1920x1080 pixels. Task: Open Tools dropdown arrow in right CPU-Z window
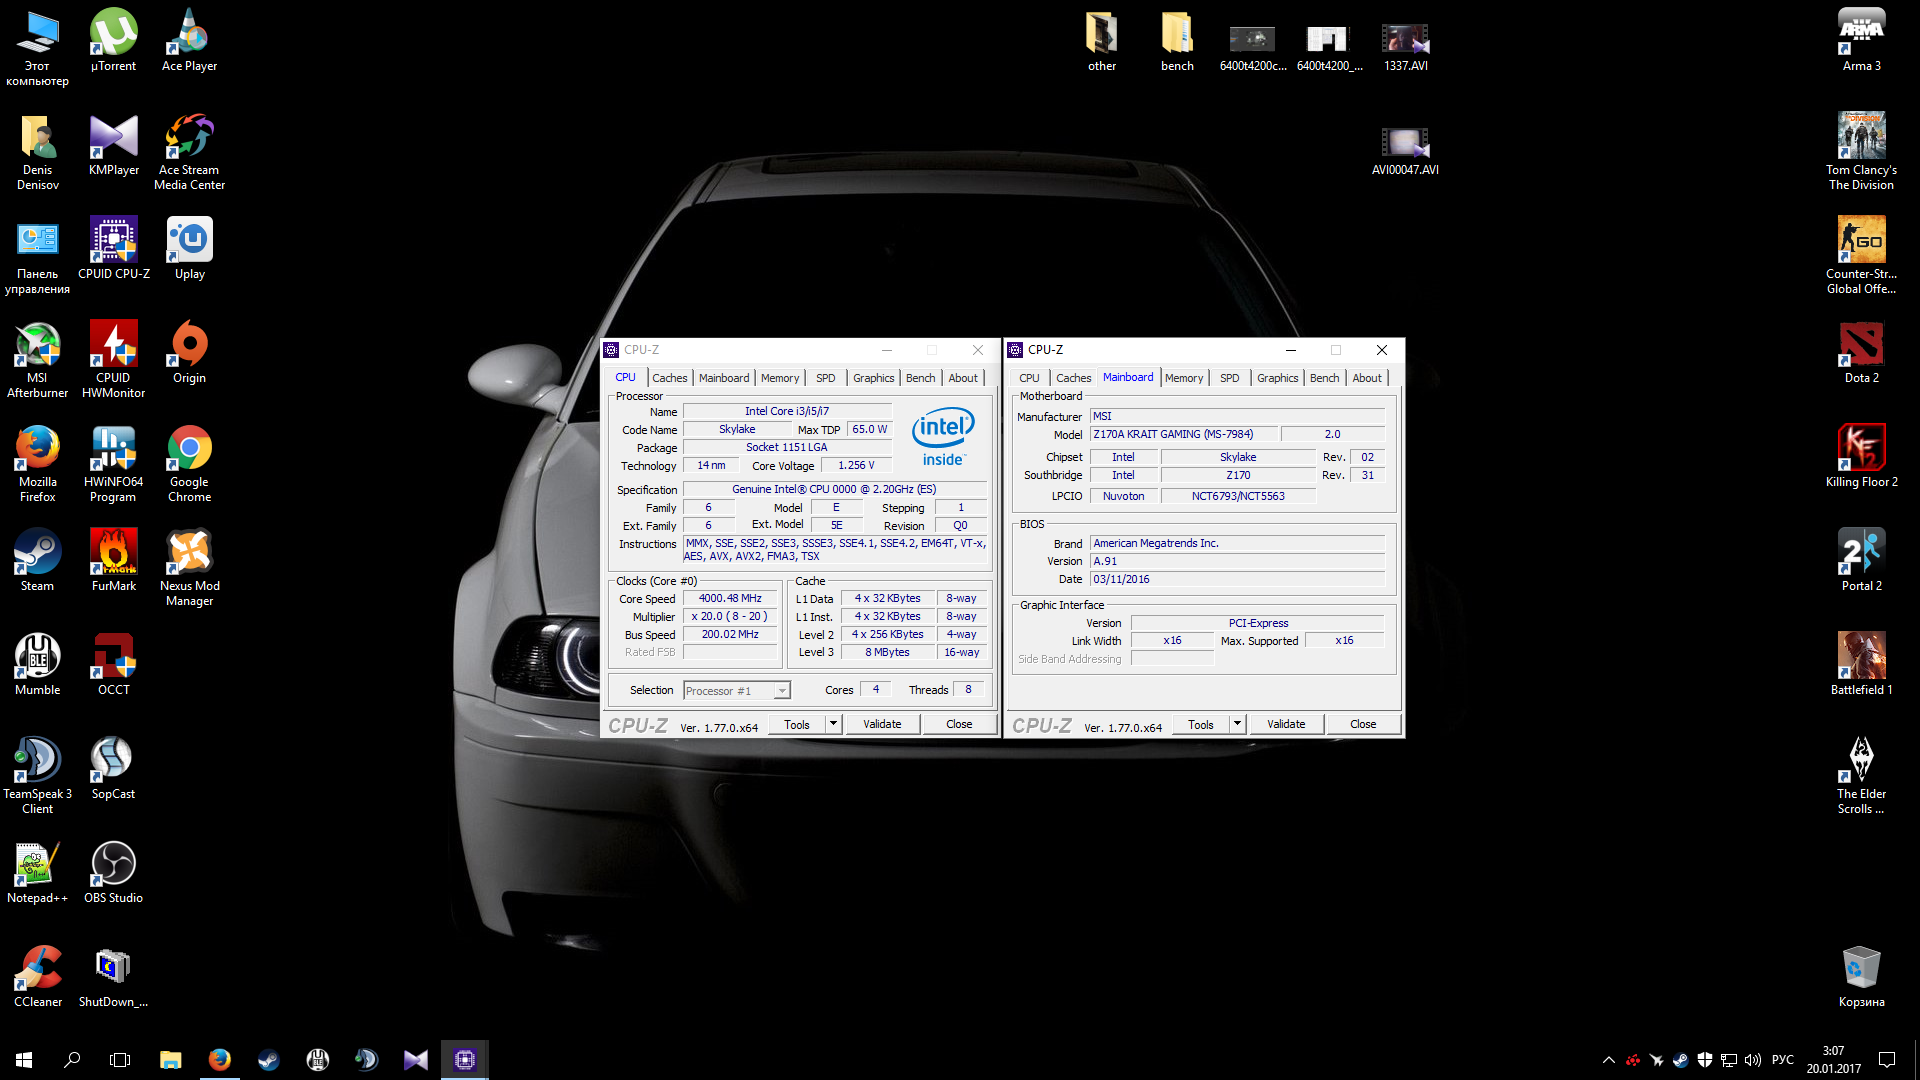pos(1237,724)
